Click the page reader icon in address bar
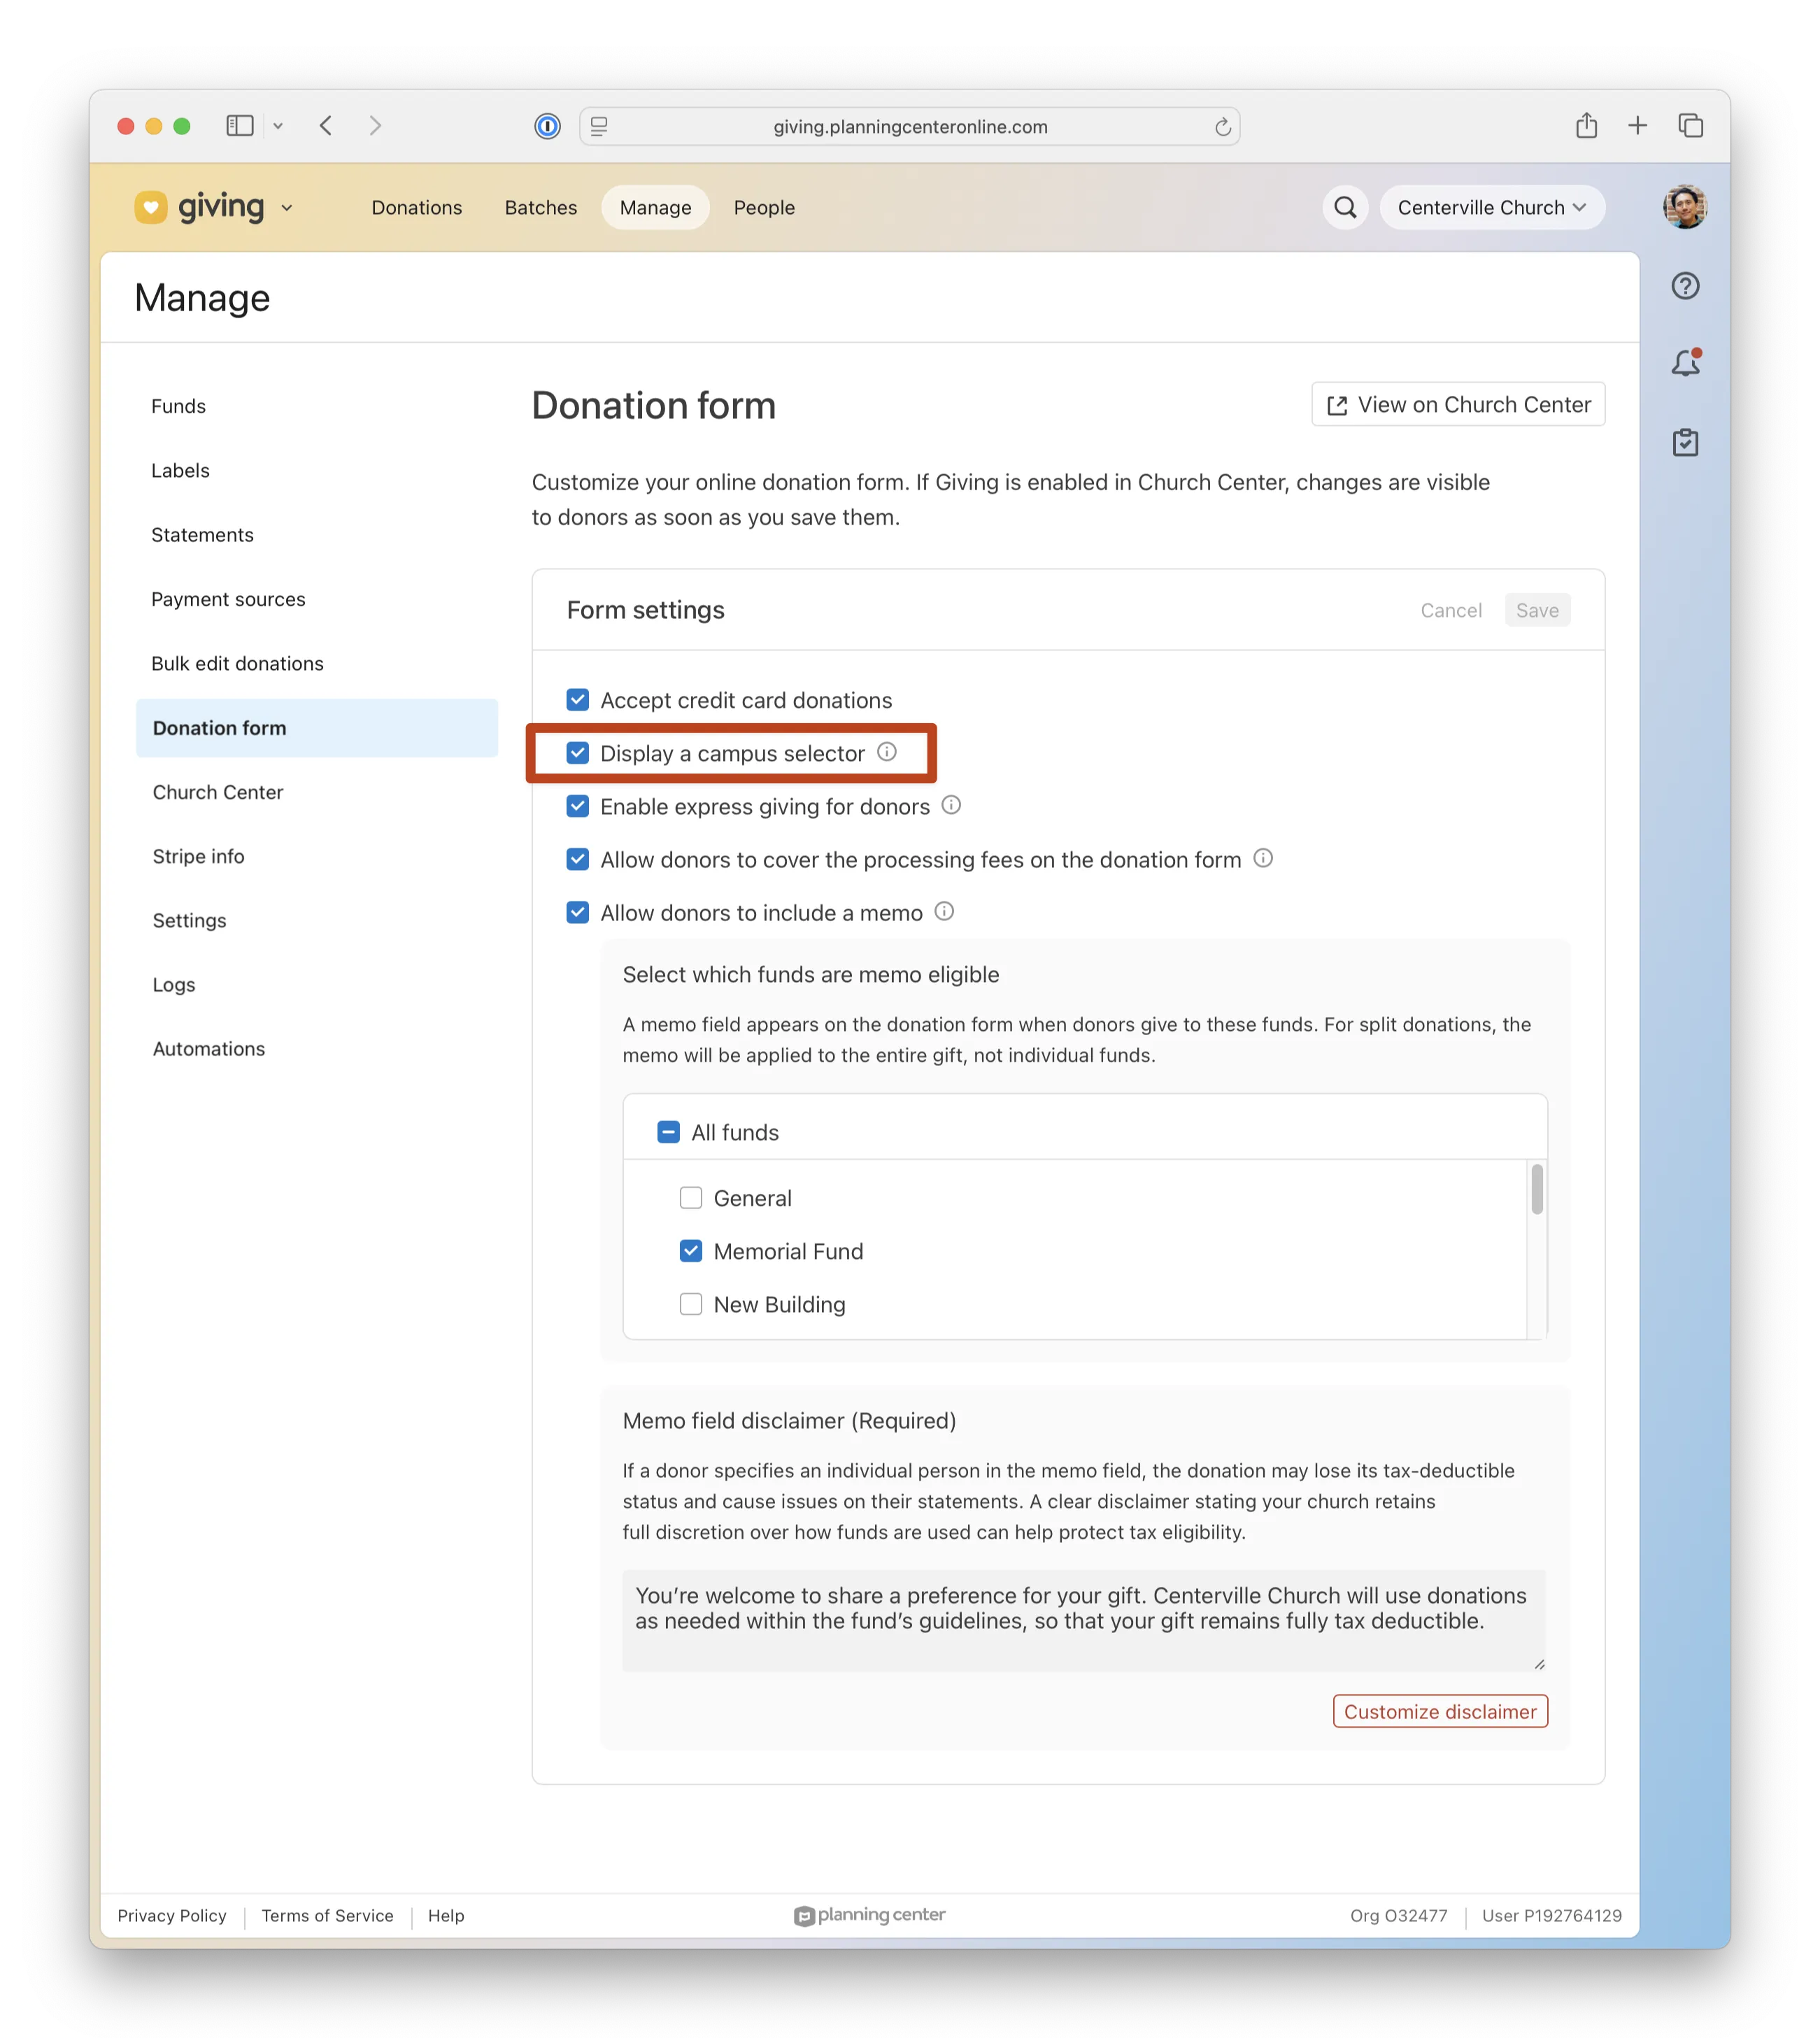1820x2038 pixels. 599,126
